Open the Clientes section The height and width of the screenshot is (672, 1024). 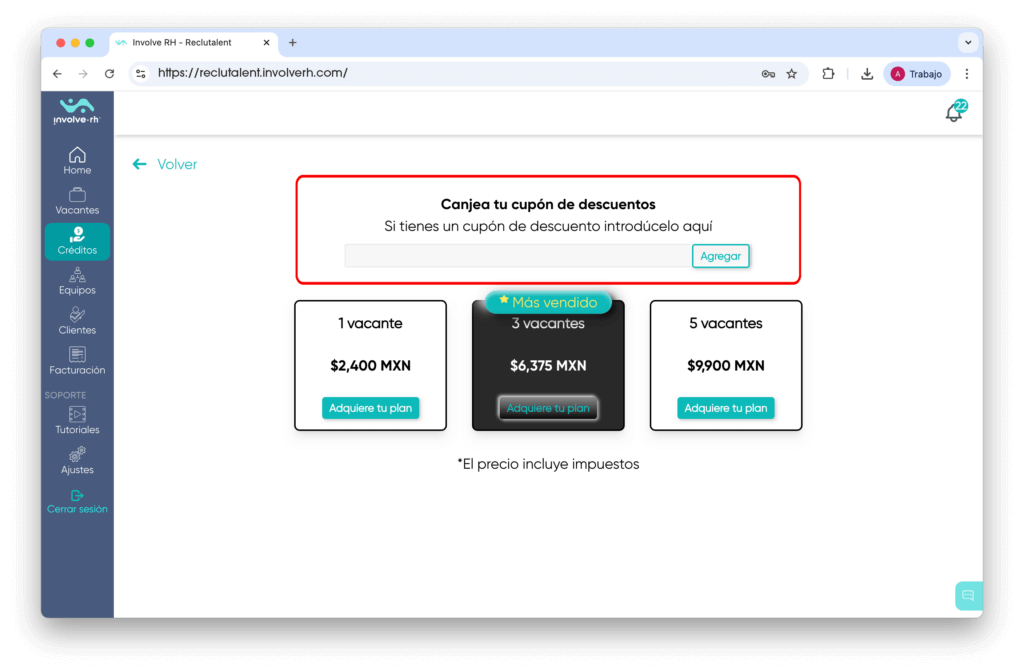(77, 321)
